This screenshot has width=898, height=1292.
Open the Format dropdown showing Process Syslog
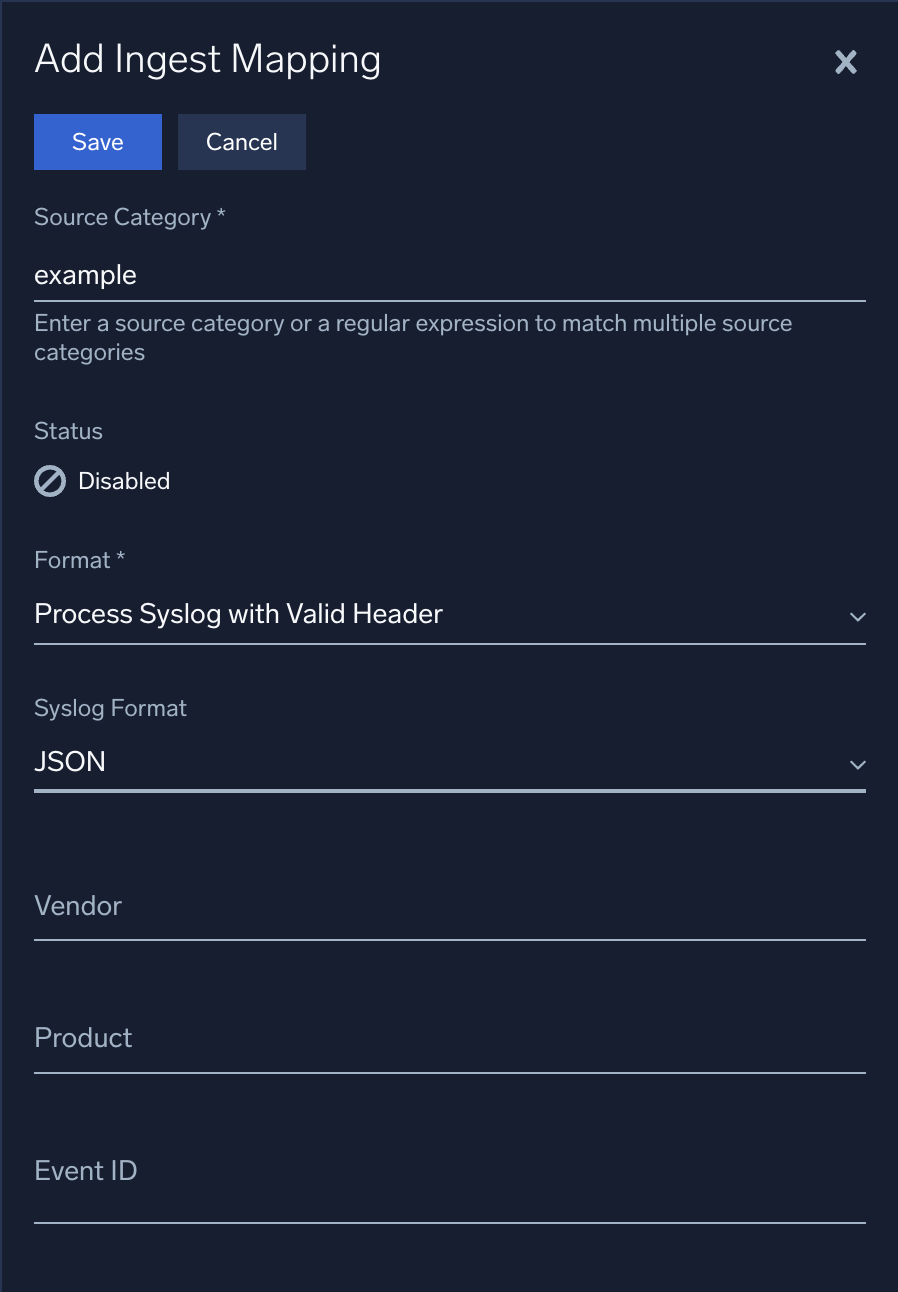(x=450, y=614)
